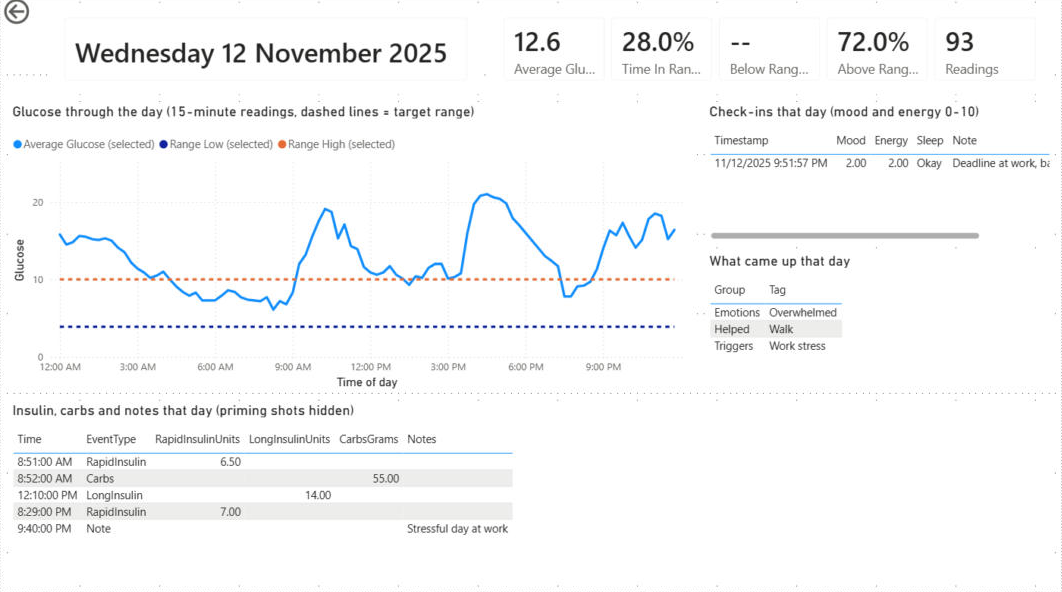Select the 8:29:00 PM event time

coord(44,512)
